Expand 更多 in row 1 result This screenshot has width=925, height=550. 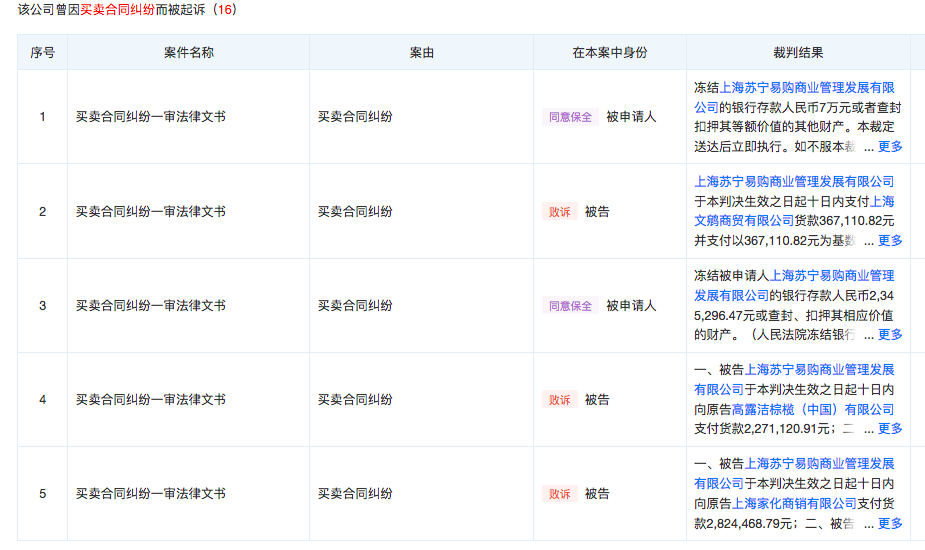point(890,146)
